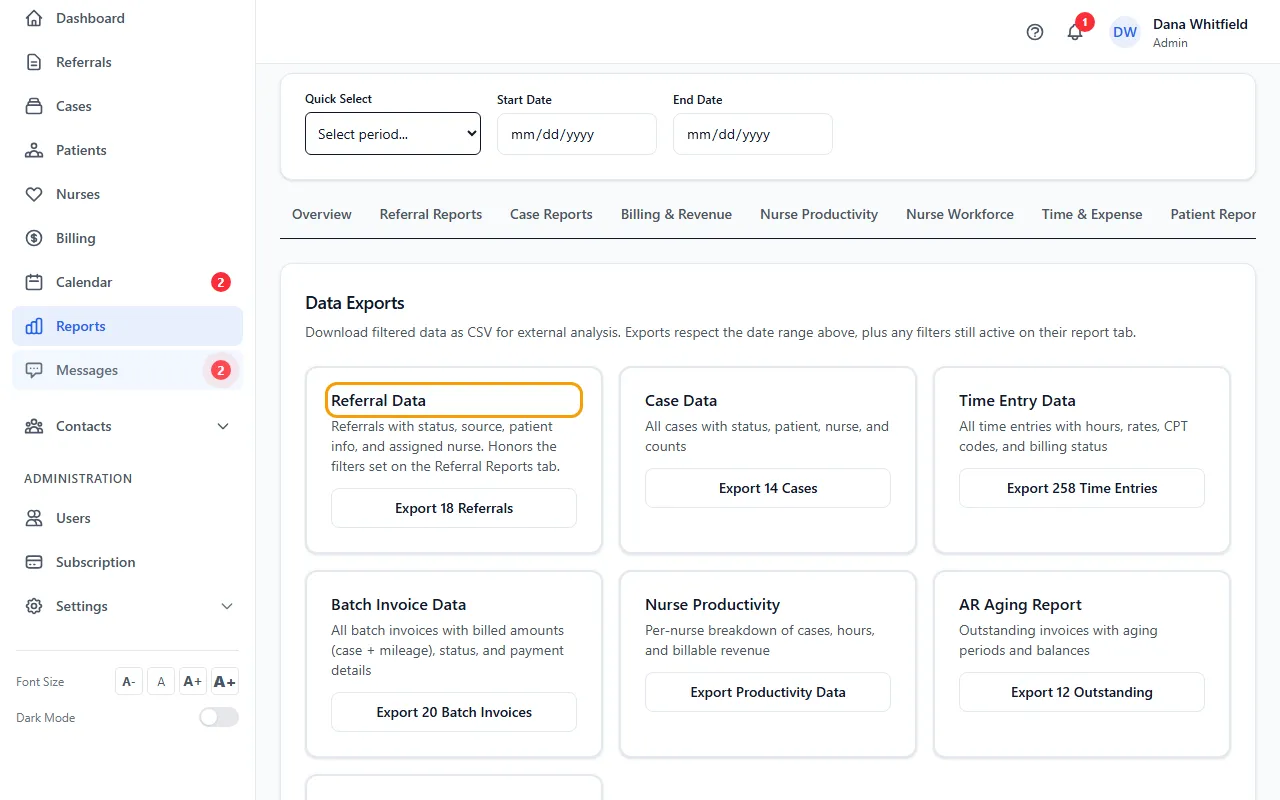
Task: Toggle the Dark Mode switch
Action: tap(219, 717)
